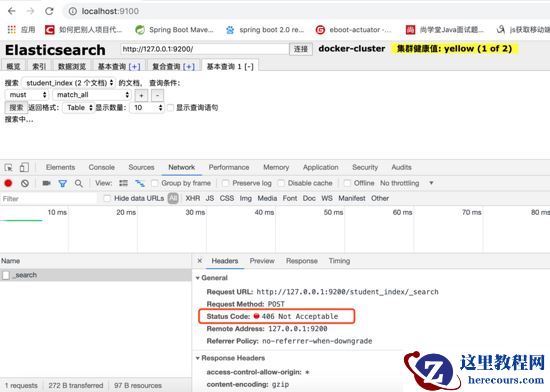Click the 搜索 search button
Screen dimensions: 550x392
[x=16, y=108]
